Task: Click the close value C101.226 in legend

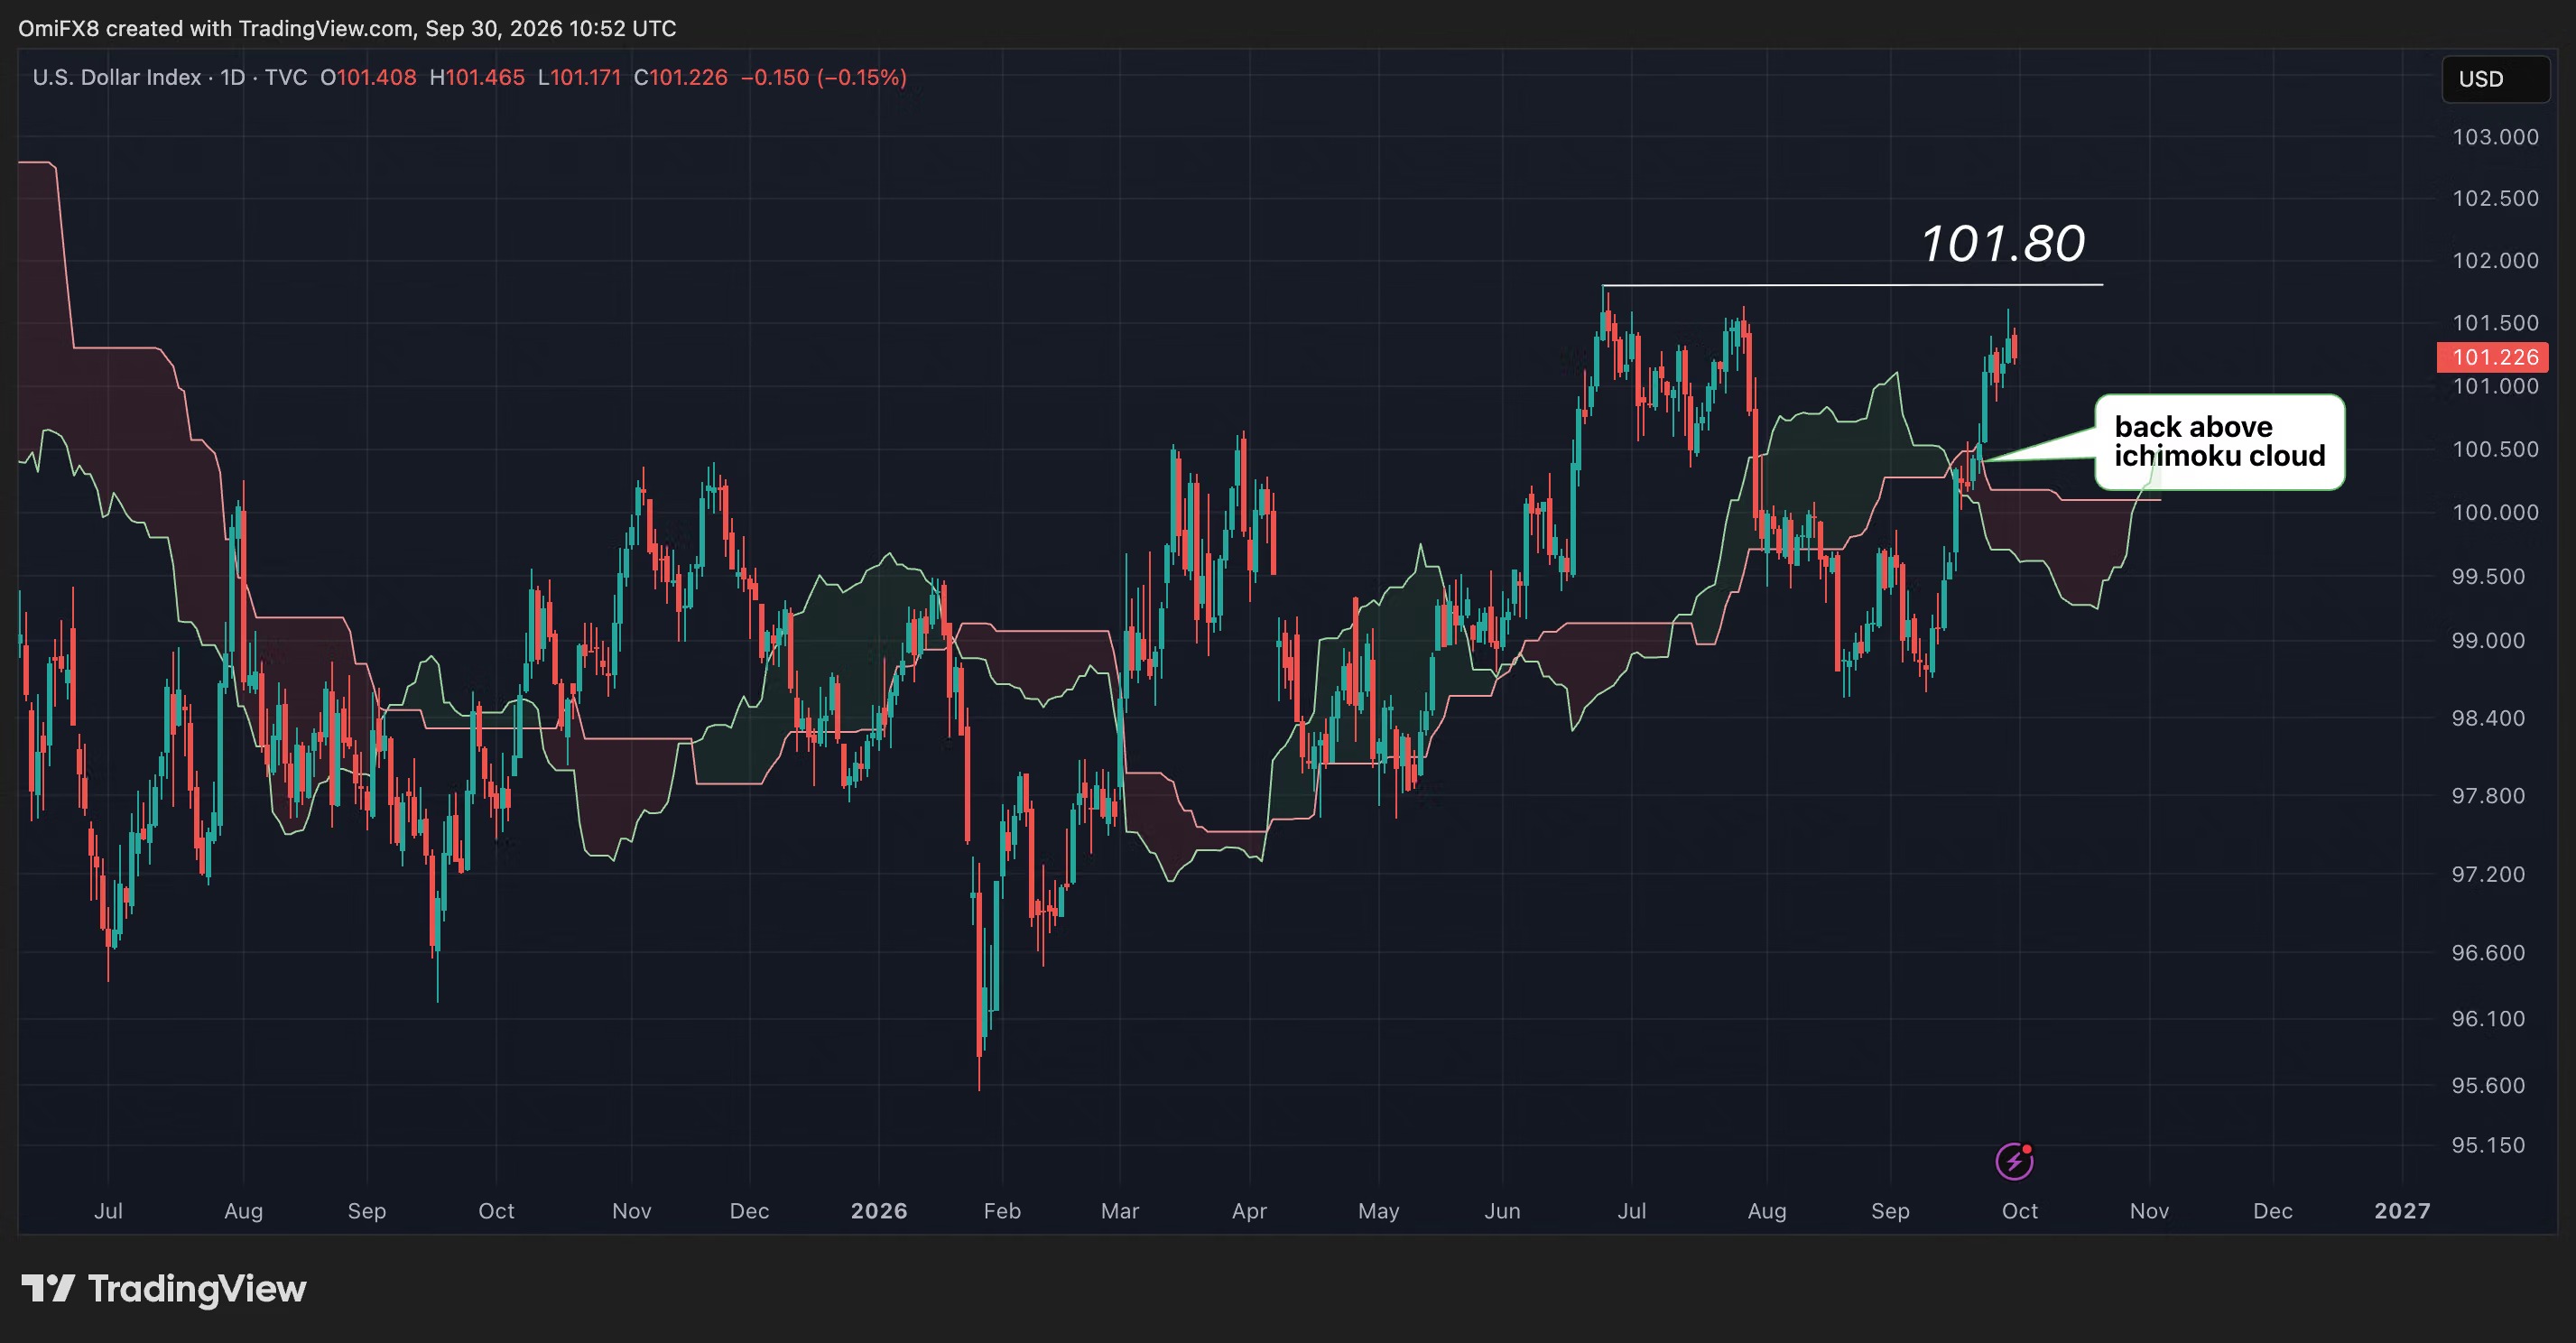Action: click(681, 77)
